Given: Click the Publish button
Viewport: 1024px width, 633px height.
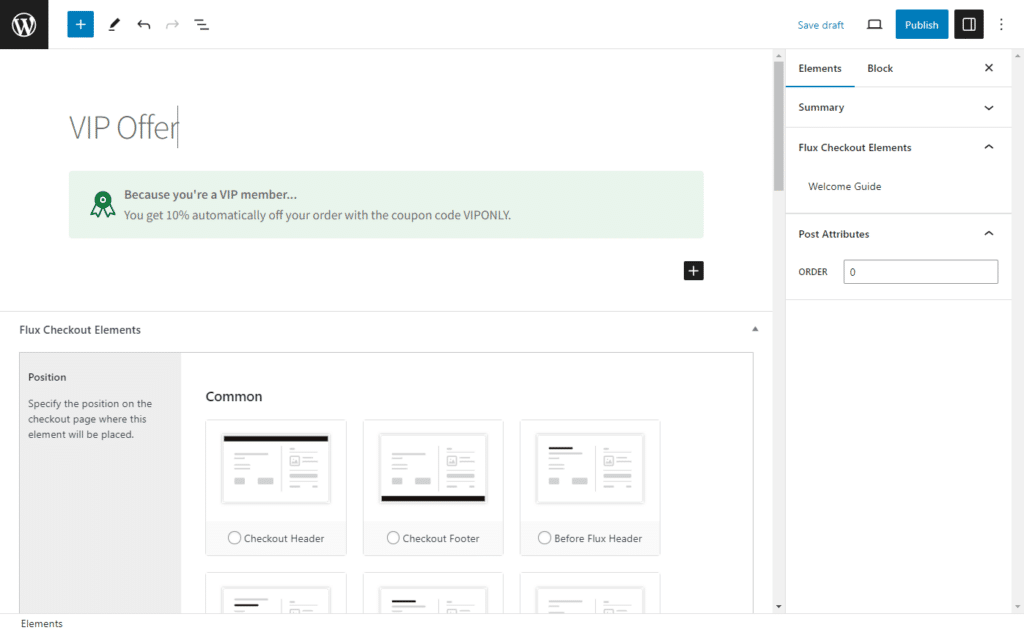Looking at the screenshot, I should [x=921, y=25].
